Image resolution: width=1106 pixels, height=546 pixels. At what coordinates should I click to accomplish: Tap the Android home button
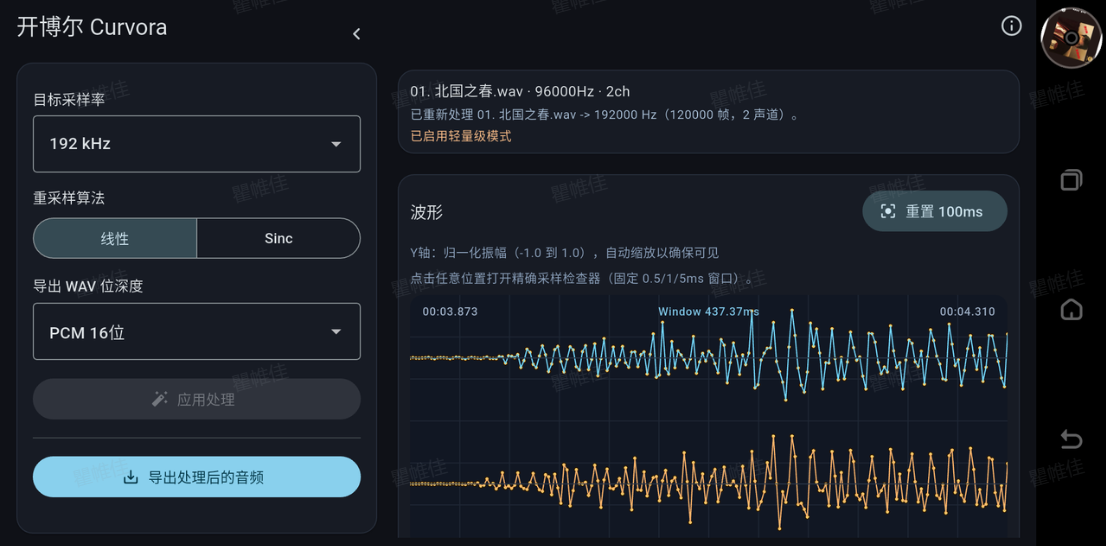tap(1071, 309)
